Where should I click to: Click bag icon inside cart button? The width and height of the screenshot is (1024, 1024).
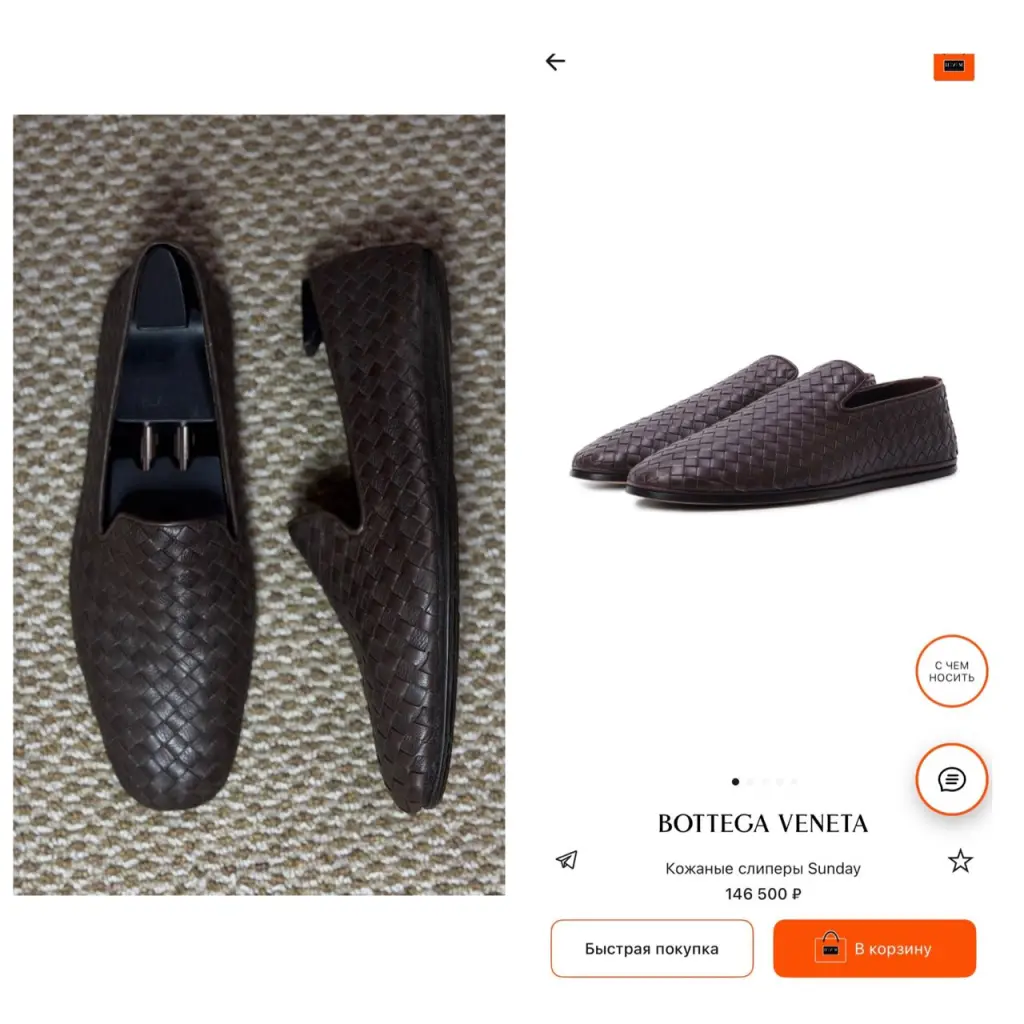830,948
